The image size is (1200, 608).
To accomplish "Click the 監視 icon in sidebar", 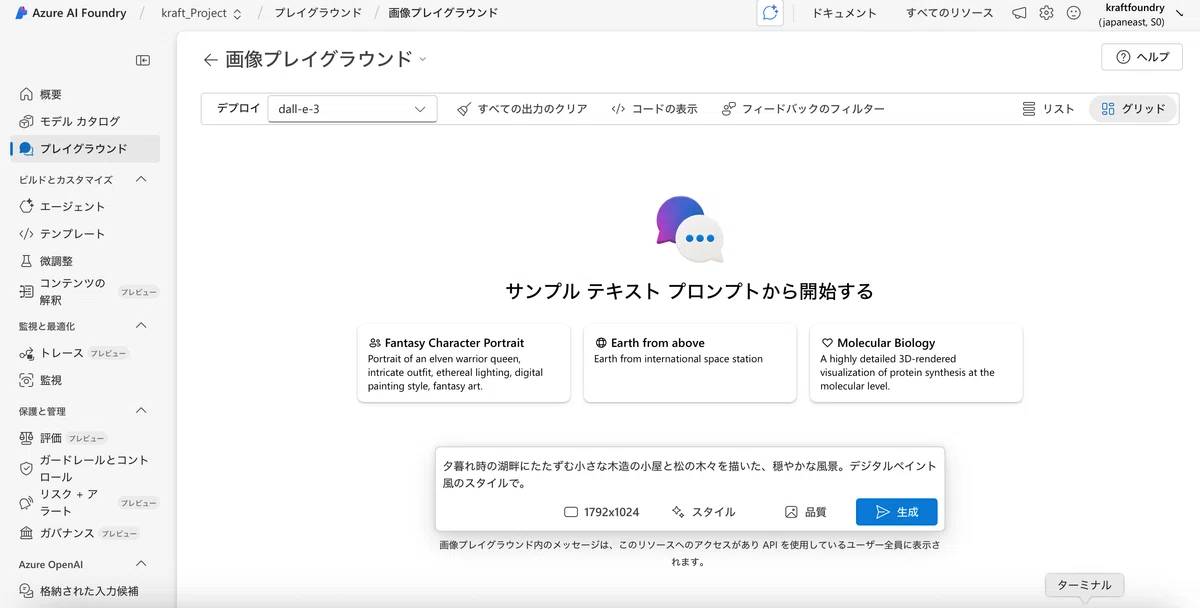I will coord(27,380).
